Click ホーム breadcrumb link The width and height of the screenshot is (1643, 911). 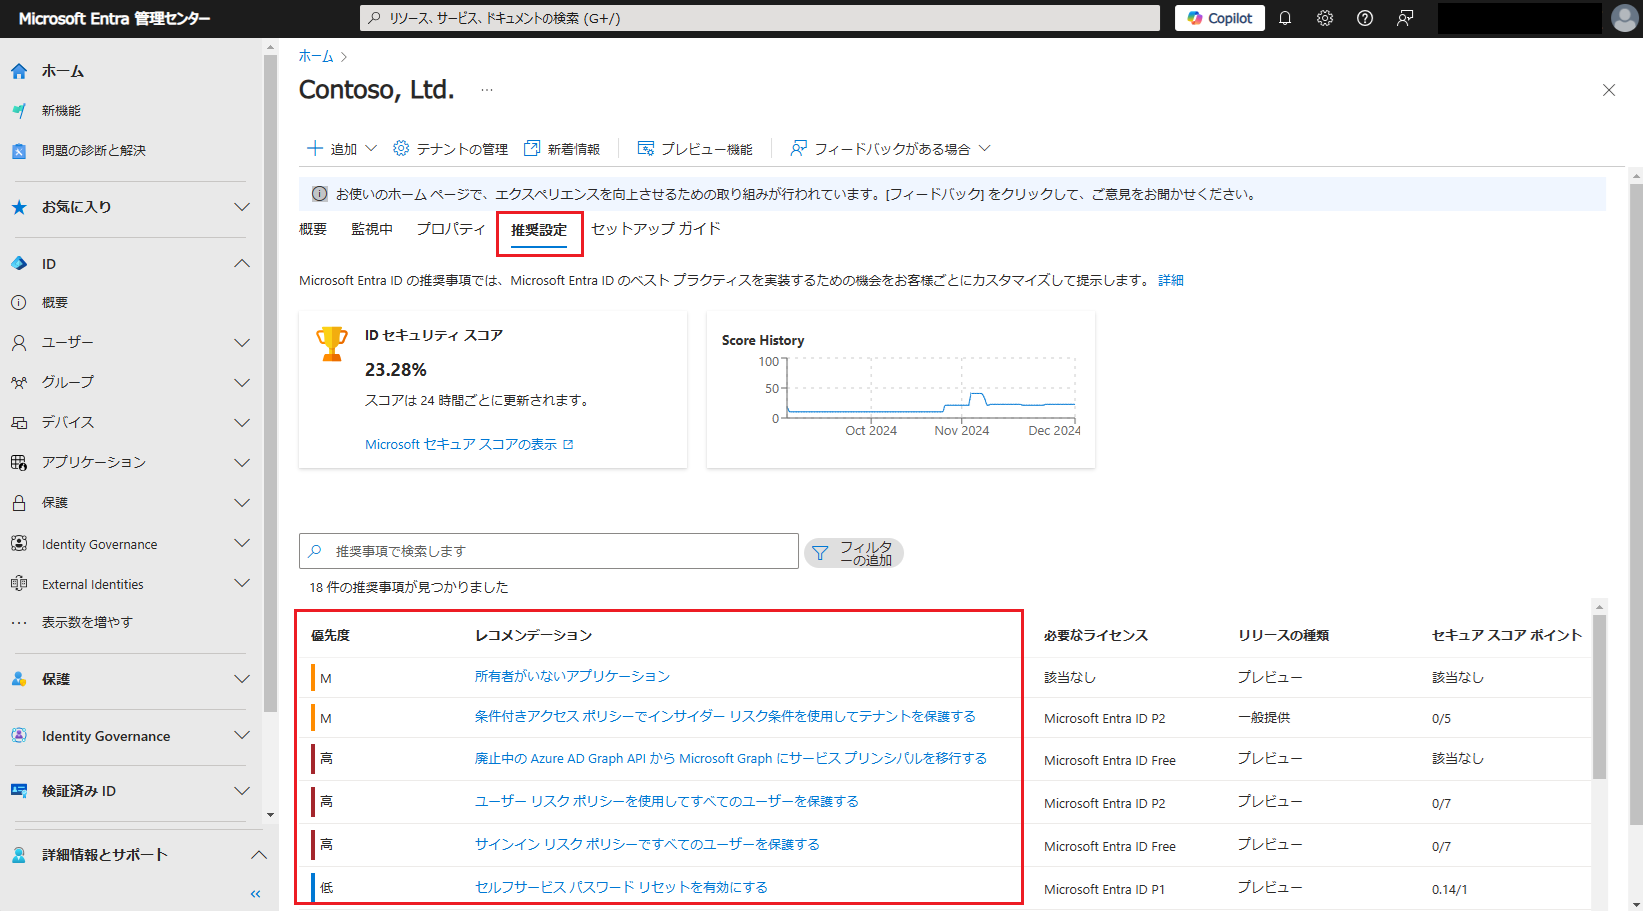tap(316, 57)
